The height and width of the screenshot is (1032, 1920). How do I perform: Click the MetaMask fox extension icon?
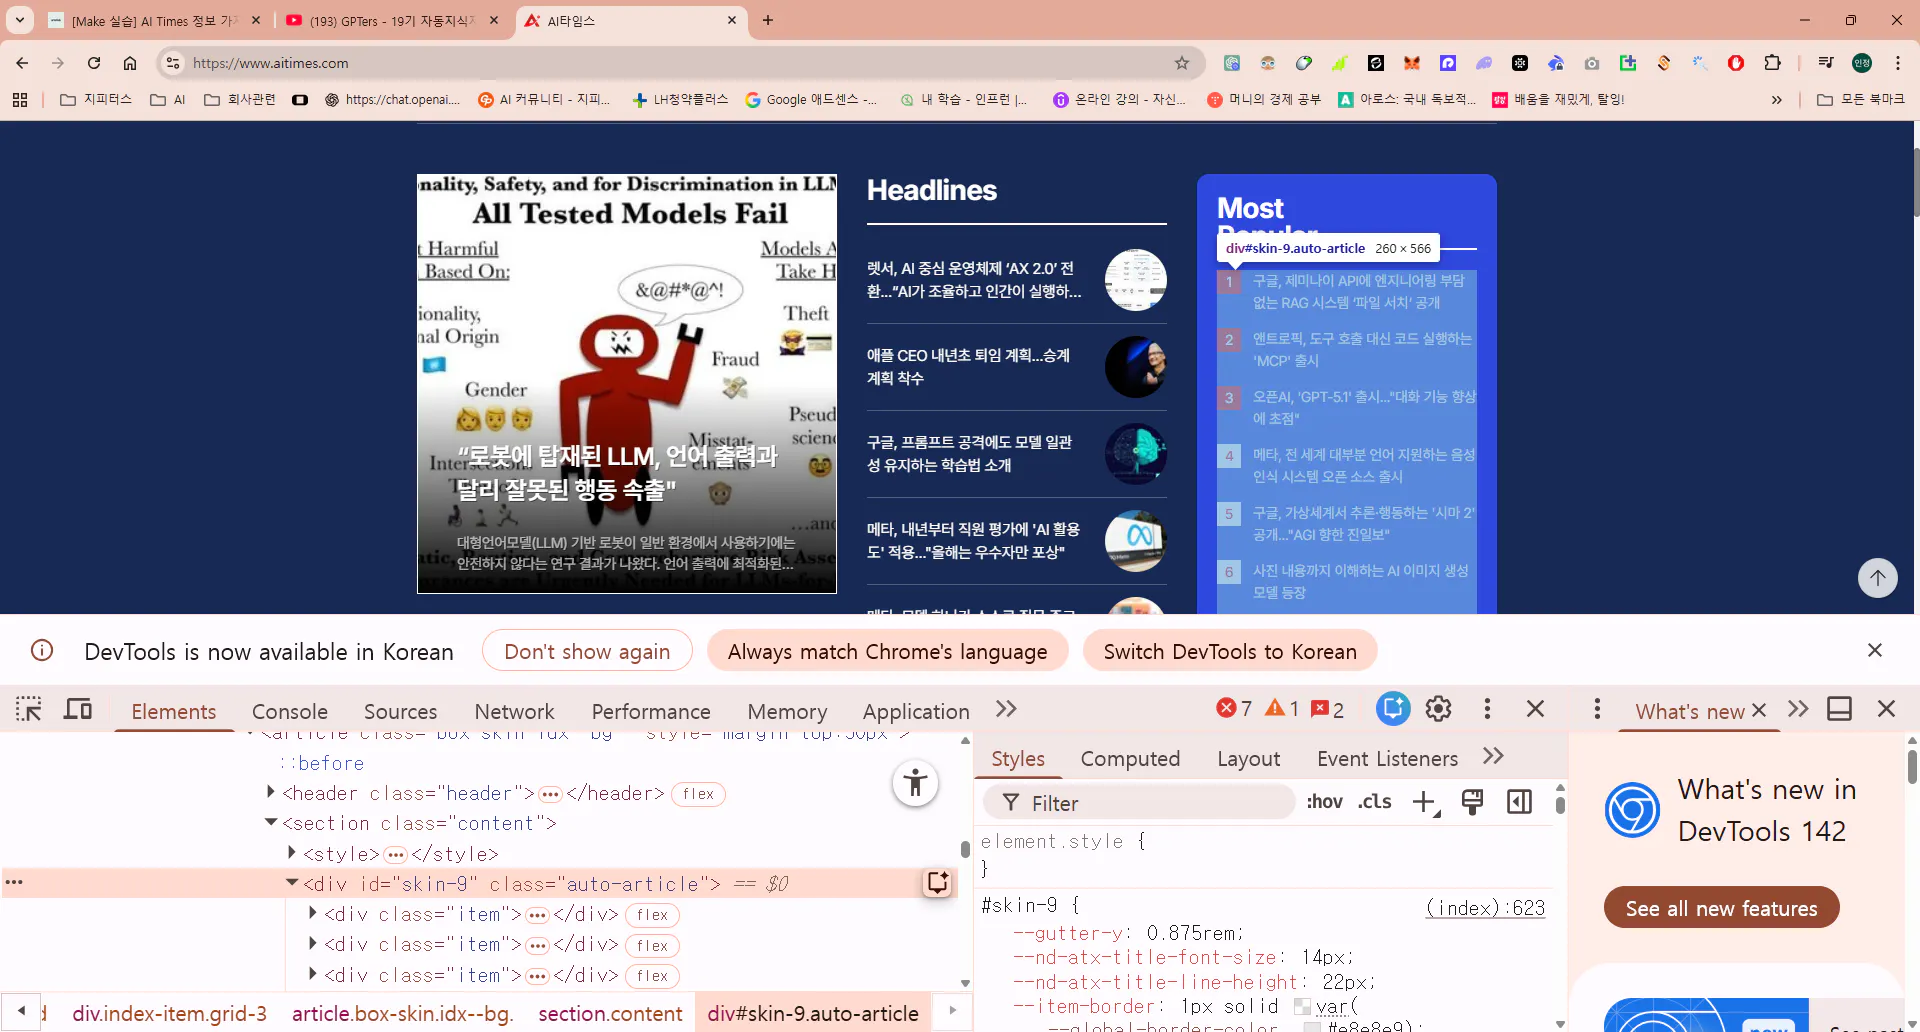pos(1412,63)
